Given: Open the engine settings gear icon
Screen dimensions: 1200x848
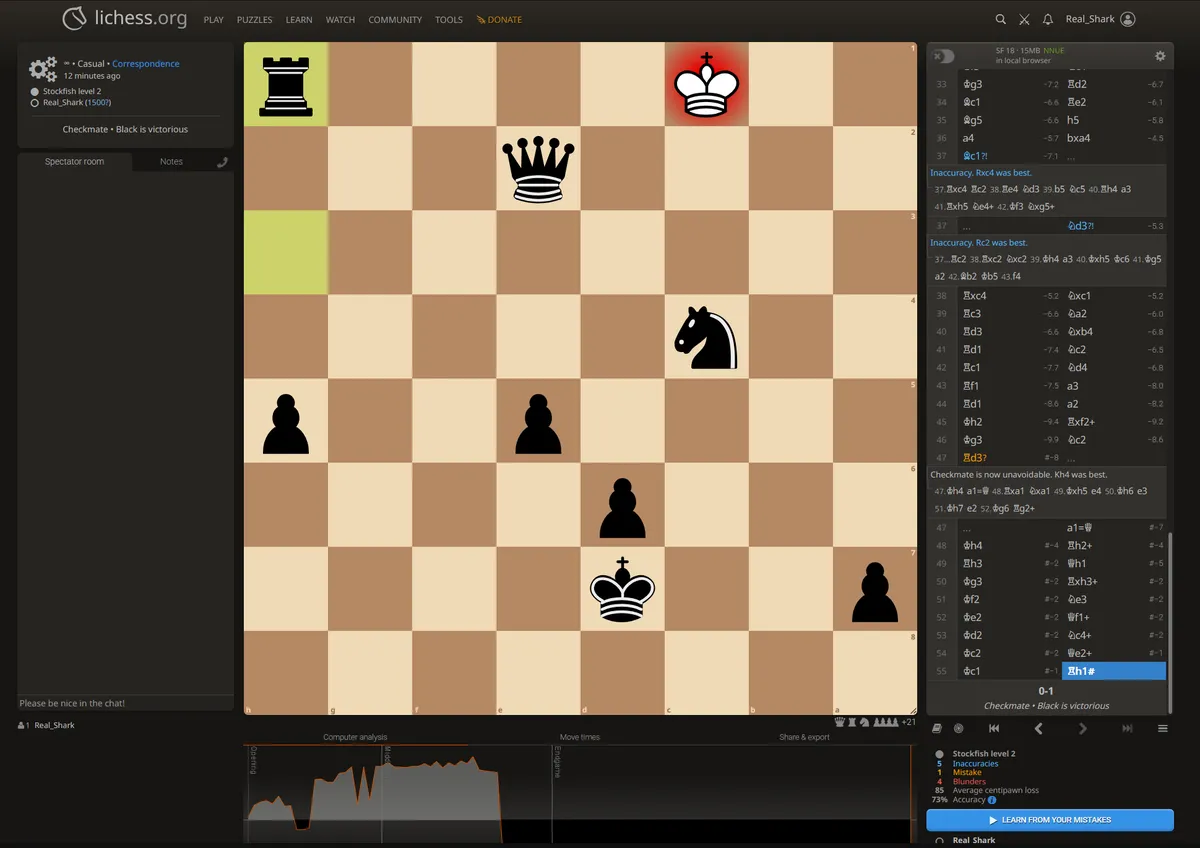Looking at the screenshot, I should [x=1159, y=56].
